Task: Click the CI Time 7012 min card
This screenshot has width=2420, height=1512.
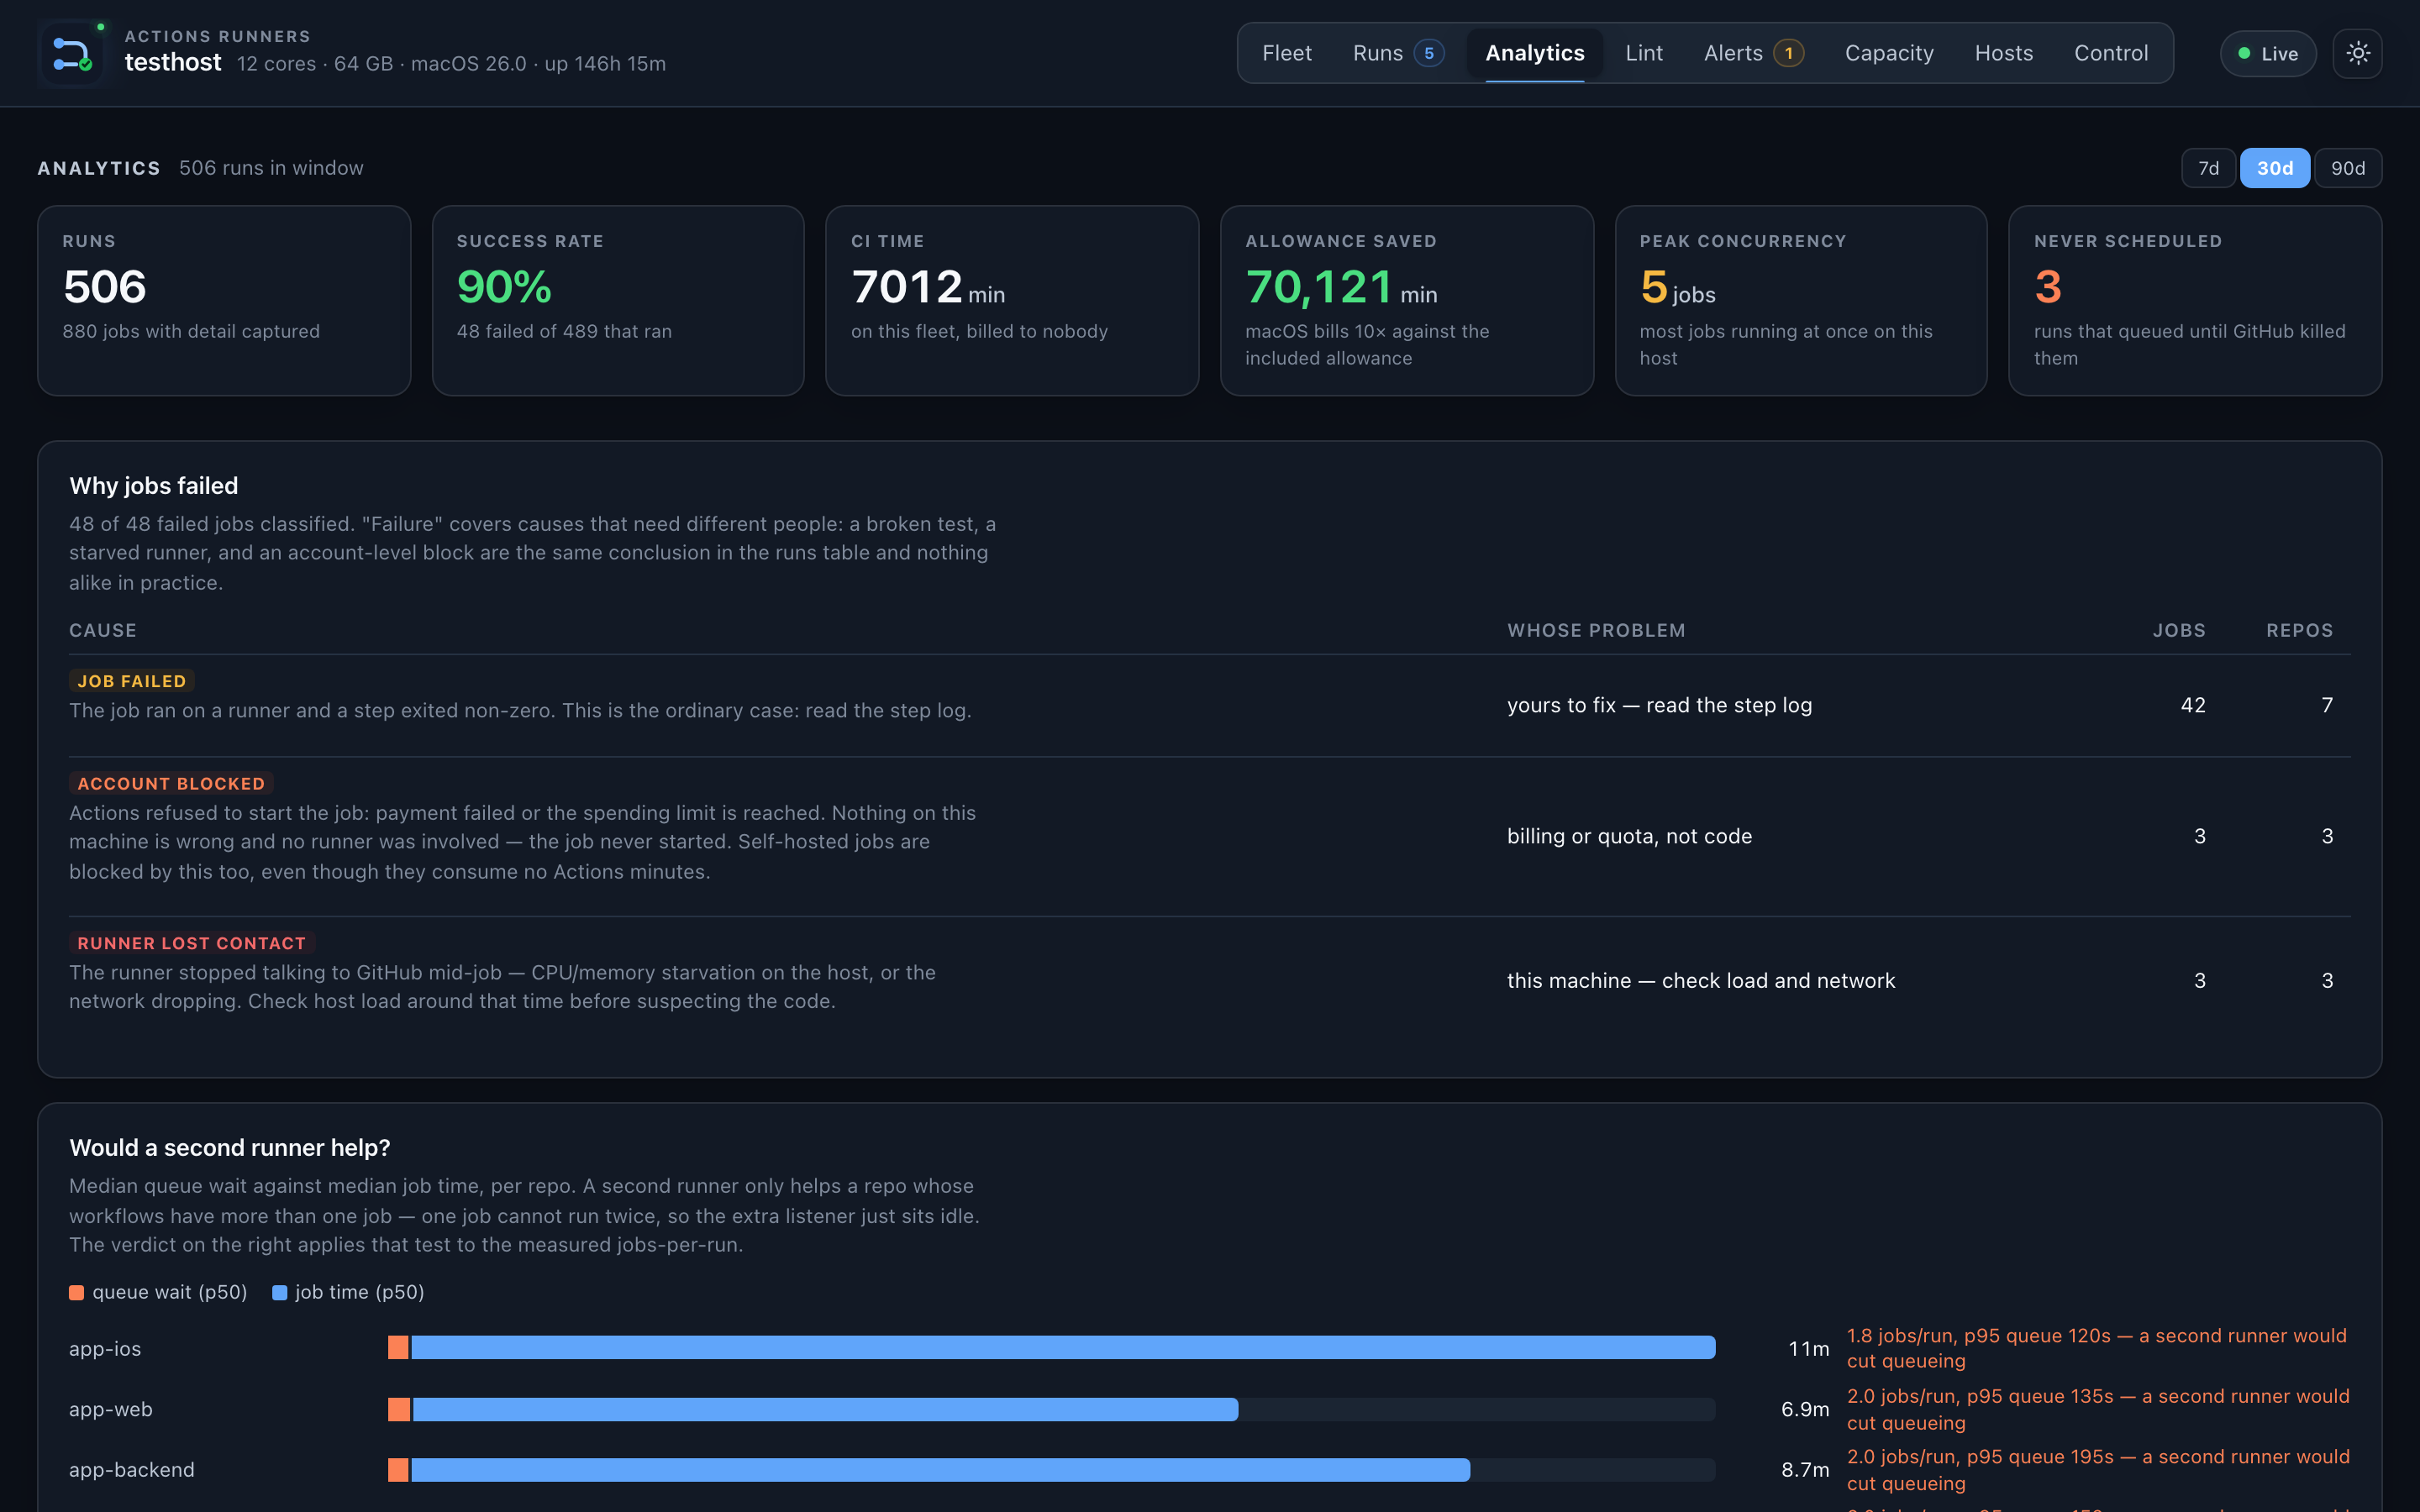Action: click(x=1012, y=300)
